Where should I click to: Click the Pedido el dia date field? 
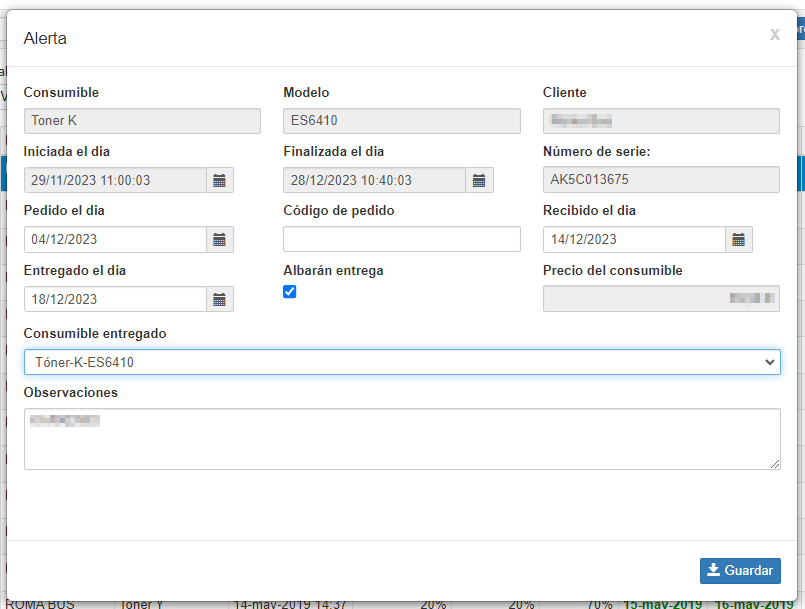pyautogui.click(x=115, y=240)
